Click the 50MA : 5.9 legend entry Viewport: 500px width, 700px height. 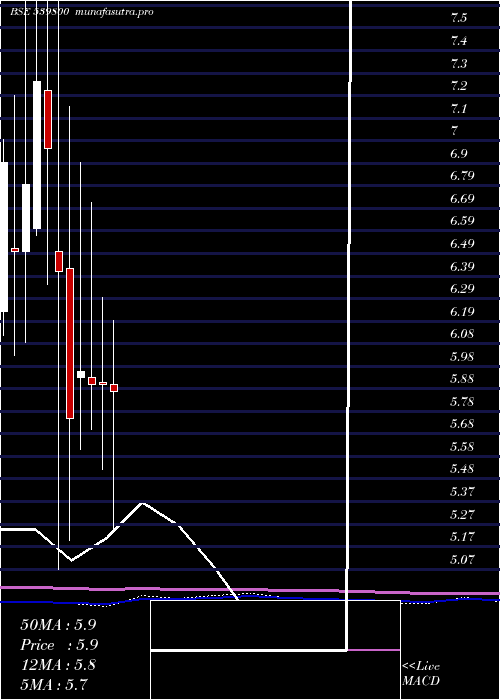[x=58, y=625]
